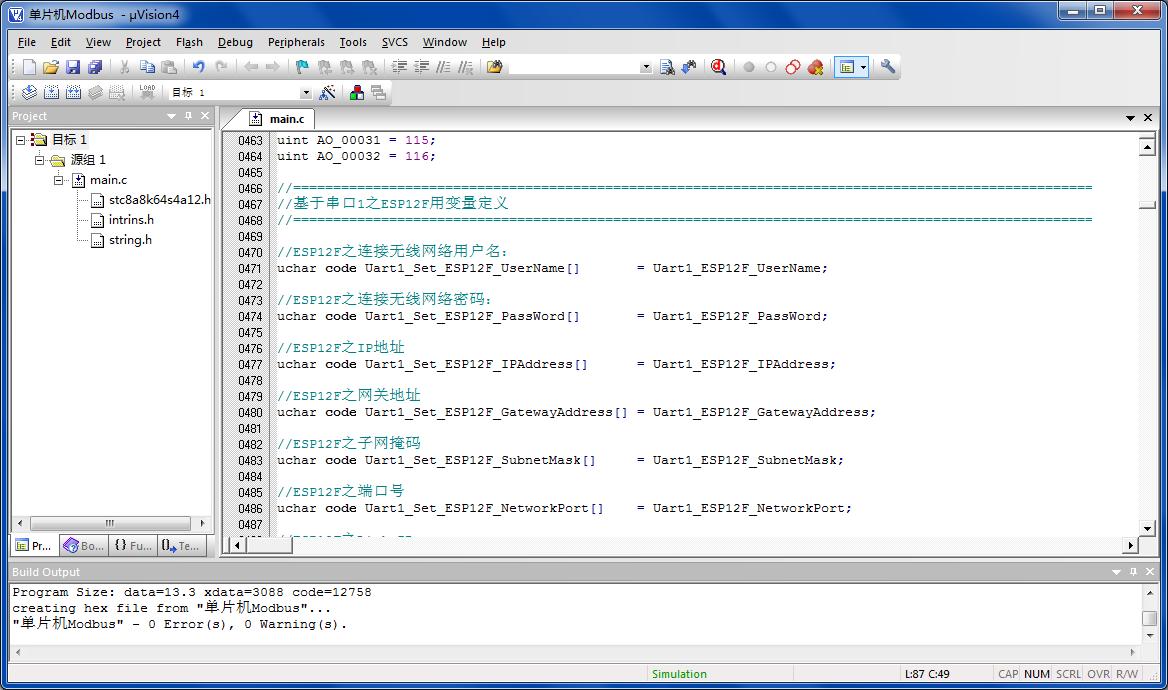The width and height of the screenshot is (1168, 690).
Task: Click the Open file folder icon
Action: tap(51, 67)
